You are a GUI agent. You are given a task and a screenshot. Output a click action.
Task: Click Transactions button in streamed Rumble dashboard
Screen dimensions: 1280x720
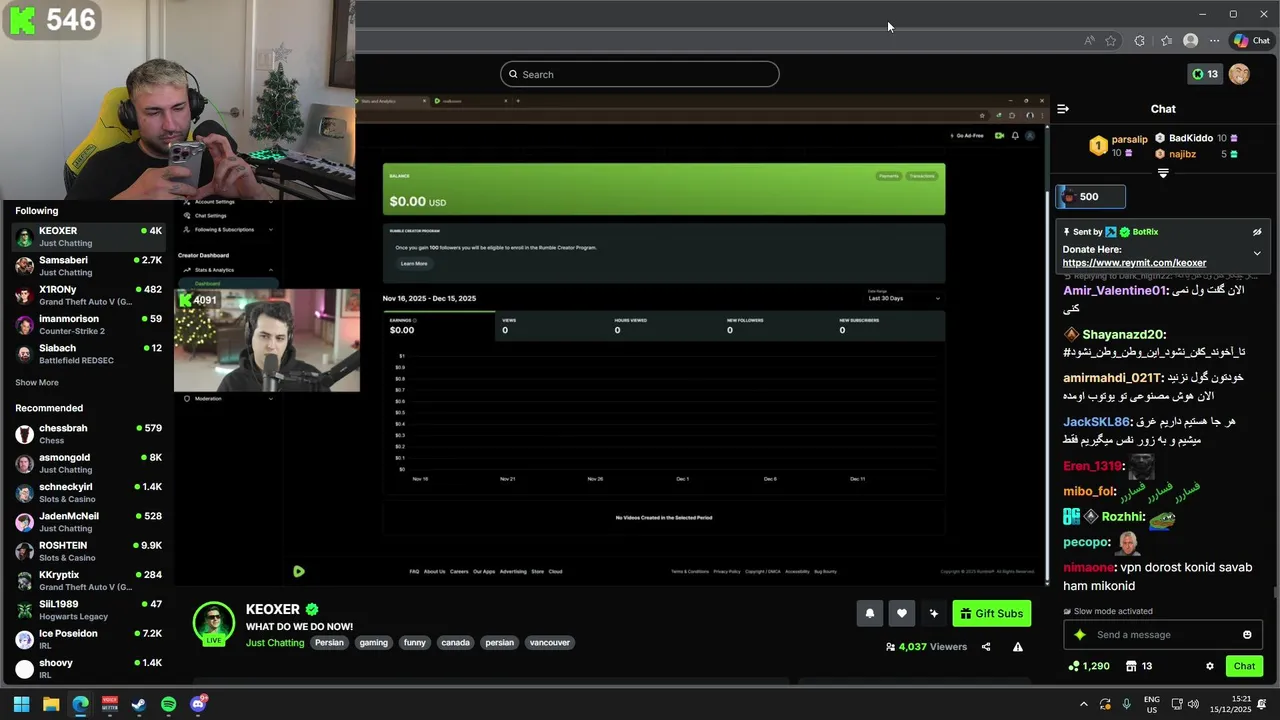point(922,176)
